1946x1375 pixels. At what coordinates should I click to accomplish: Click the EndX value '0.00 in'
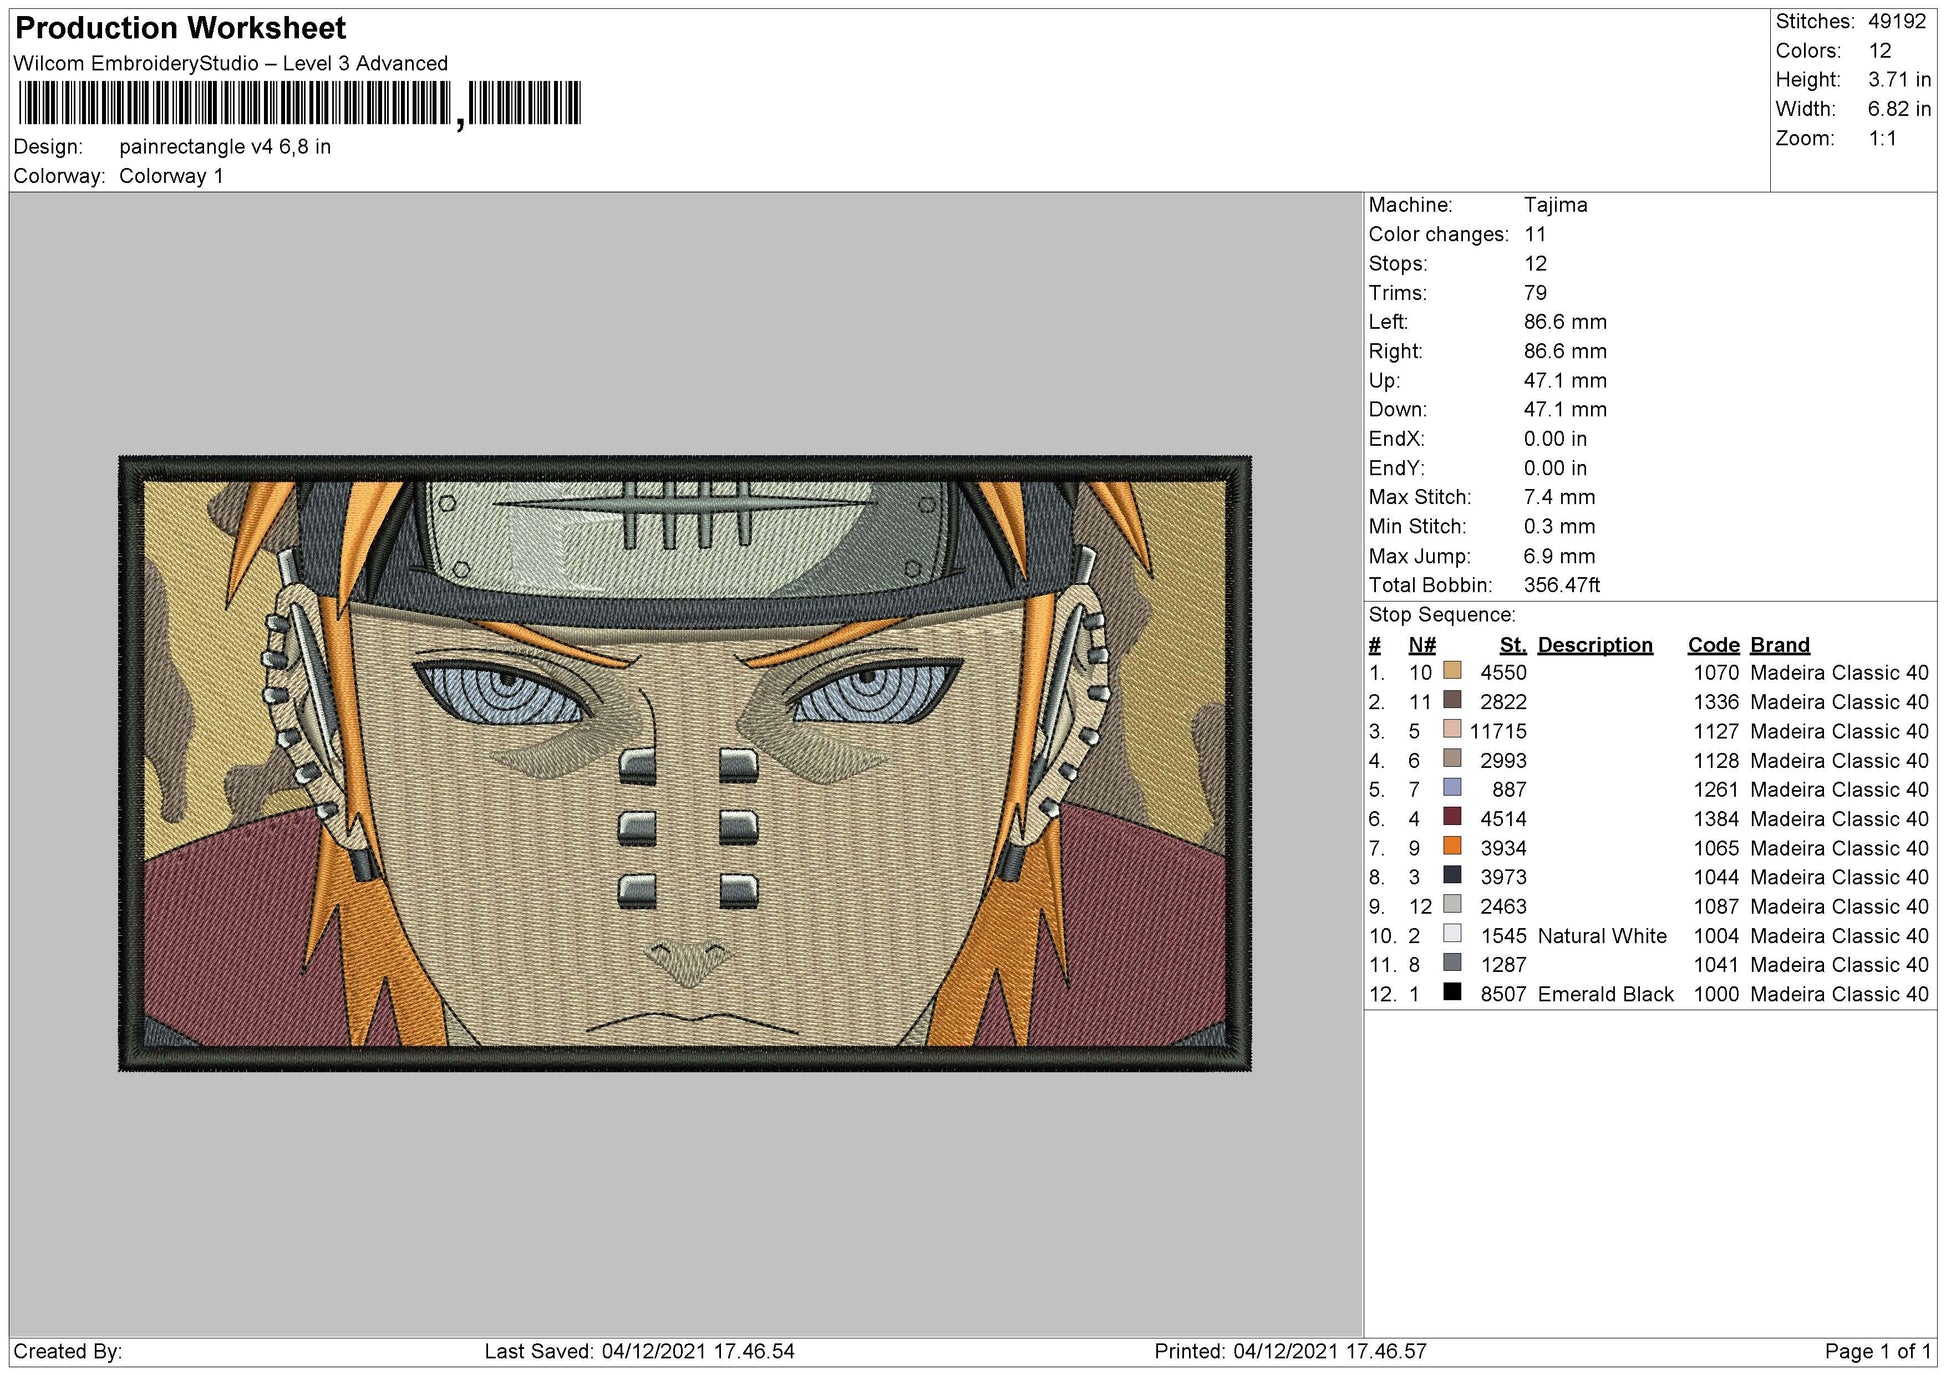(x=1555, y=439)
